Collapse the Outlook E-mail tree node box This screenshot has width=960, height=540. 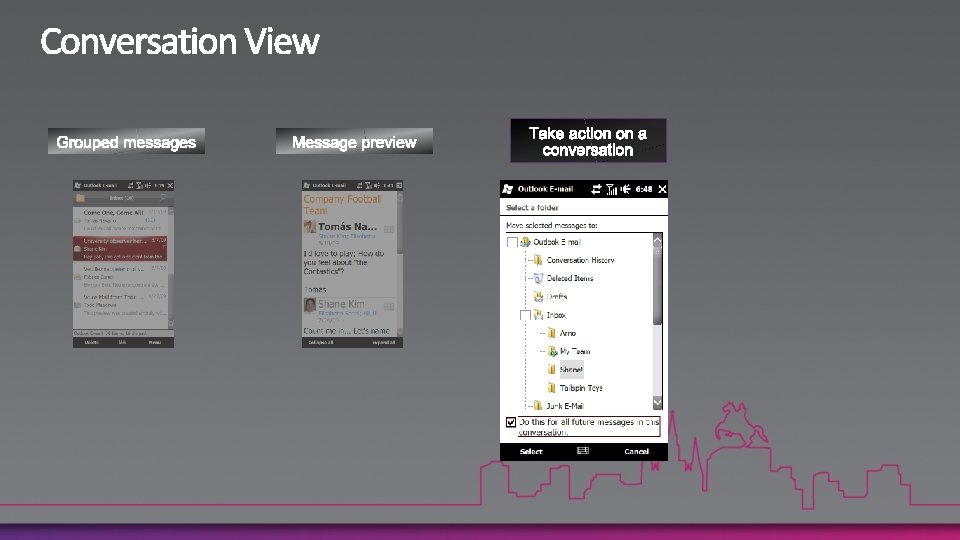(x=512, y=242)
